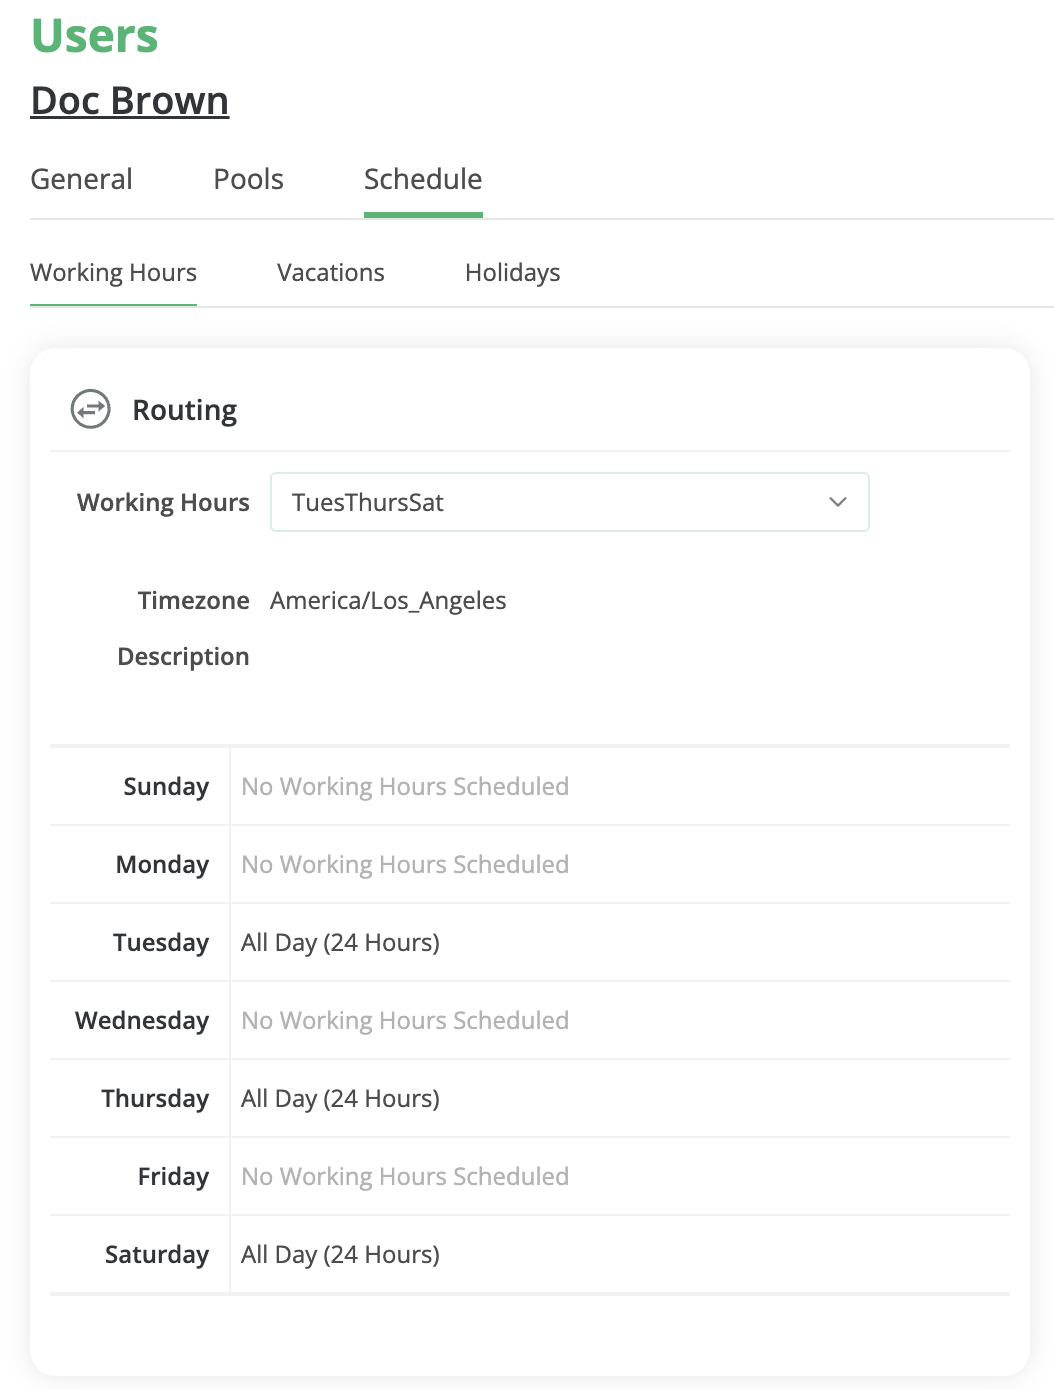Click the Friday row label
This screenshot has width=1054, height=1390.
[x=173, y=1177]
